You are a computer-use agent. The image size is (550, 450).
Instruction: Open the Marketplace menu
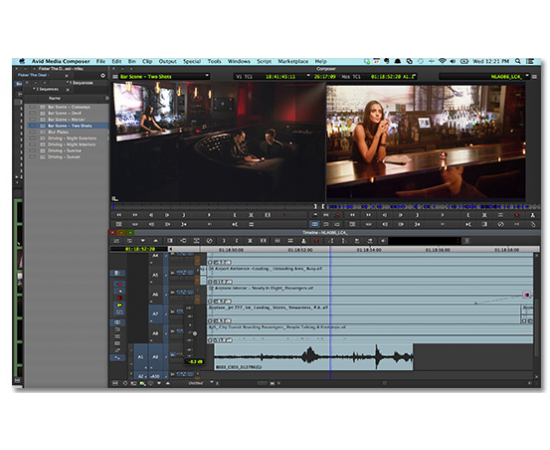pyautogui.click(x=293, y=61)
